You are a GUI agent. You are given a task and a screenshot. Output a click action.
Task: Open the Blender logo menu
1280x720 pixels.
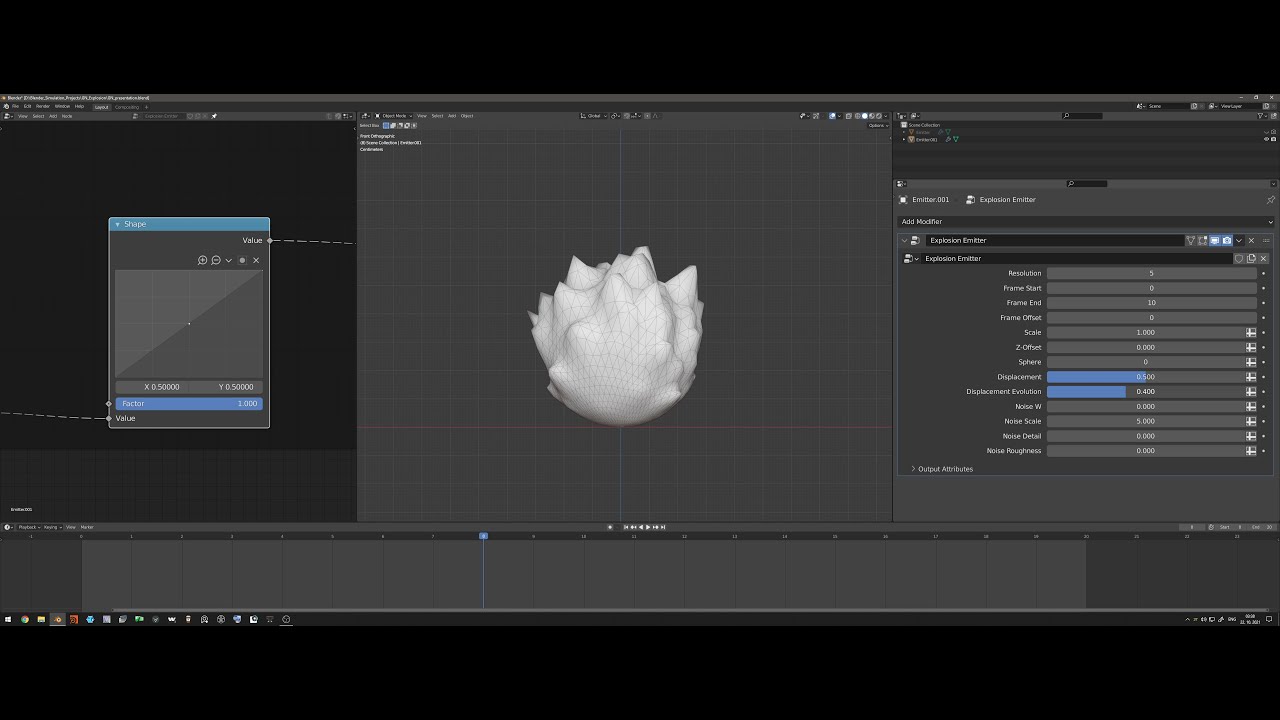(x=6, y=106)
